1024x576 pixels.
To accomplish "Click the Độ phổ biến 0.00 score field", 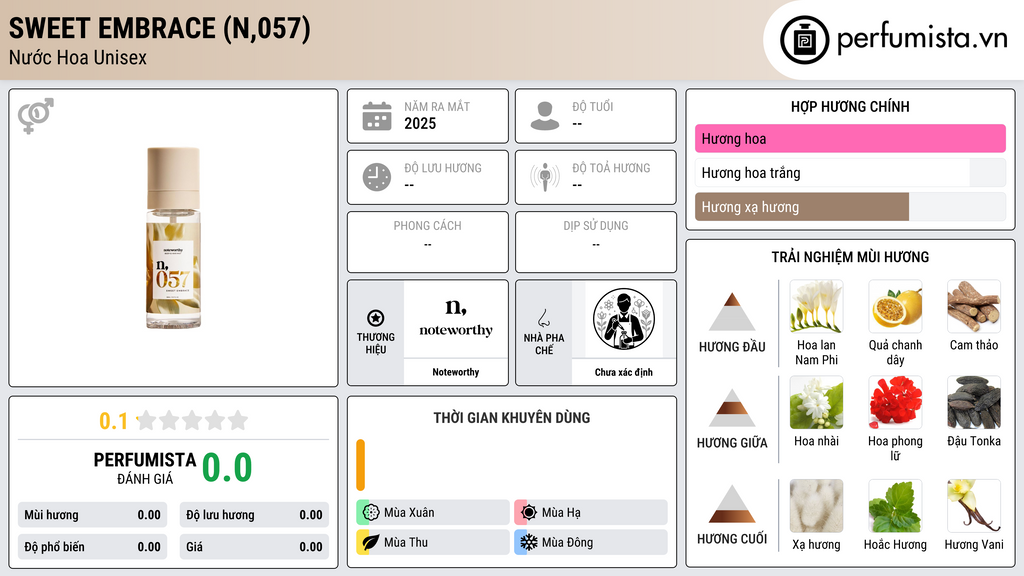I will point(93,547).
